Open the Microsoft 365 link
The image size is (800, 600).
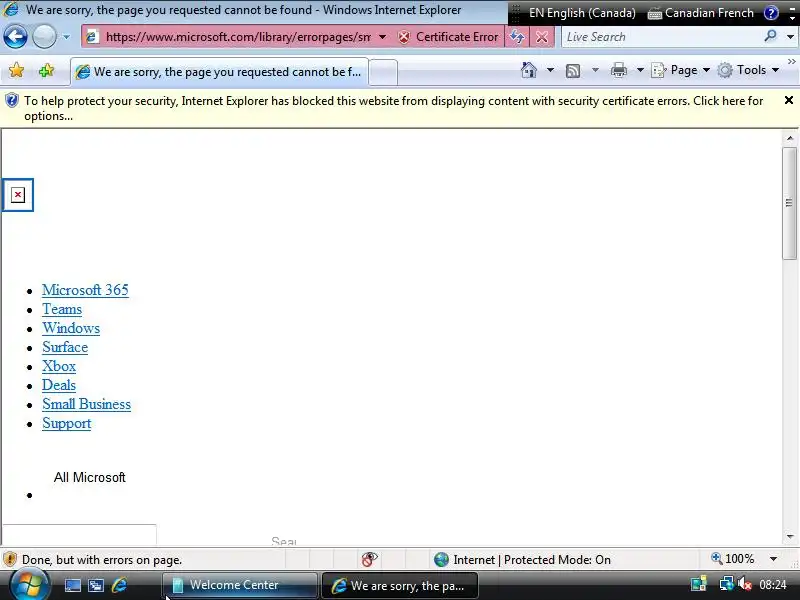point(85,290)
